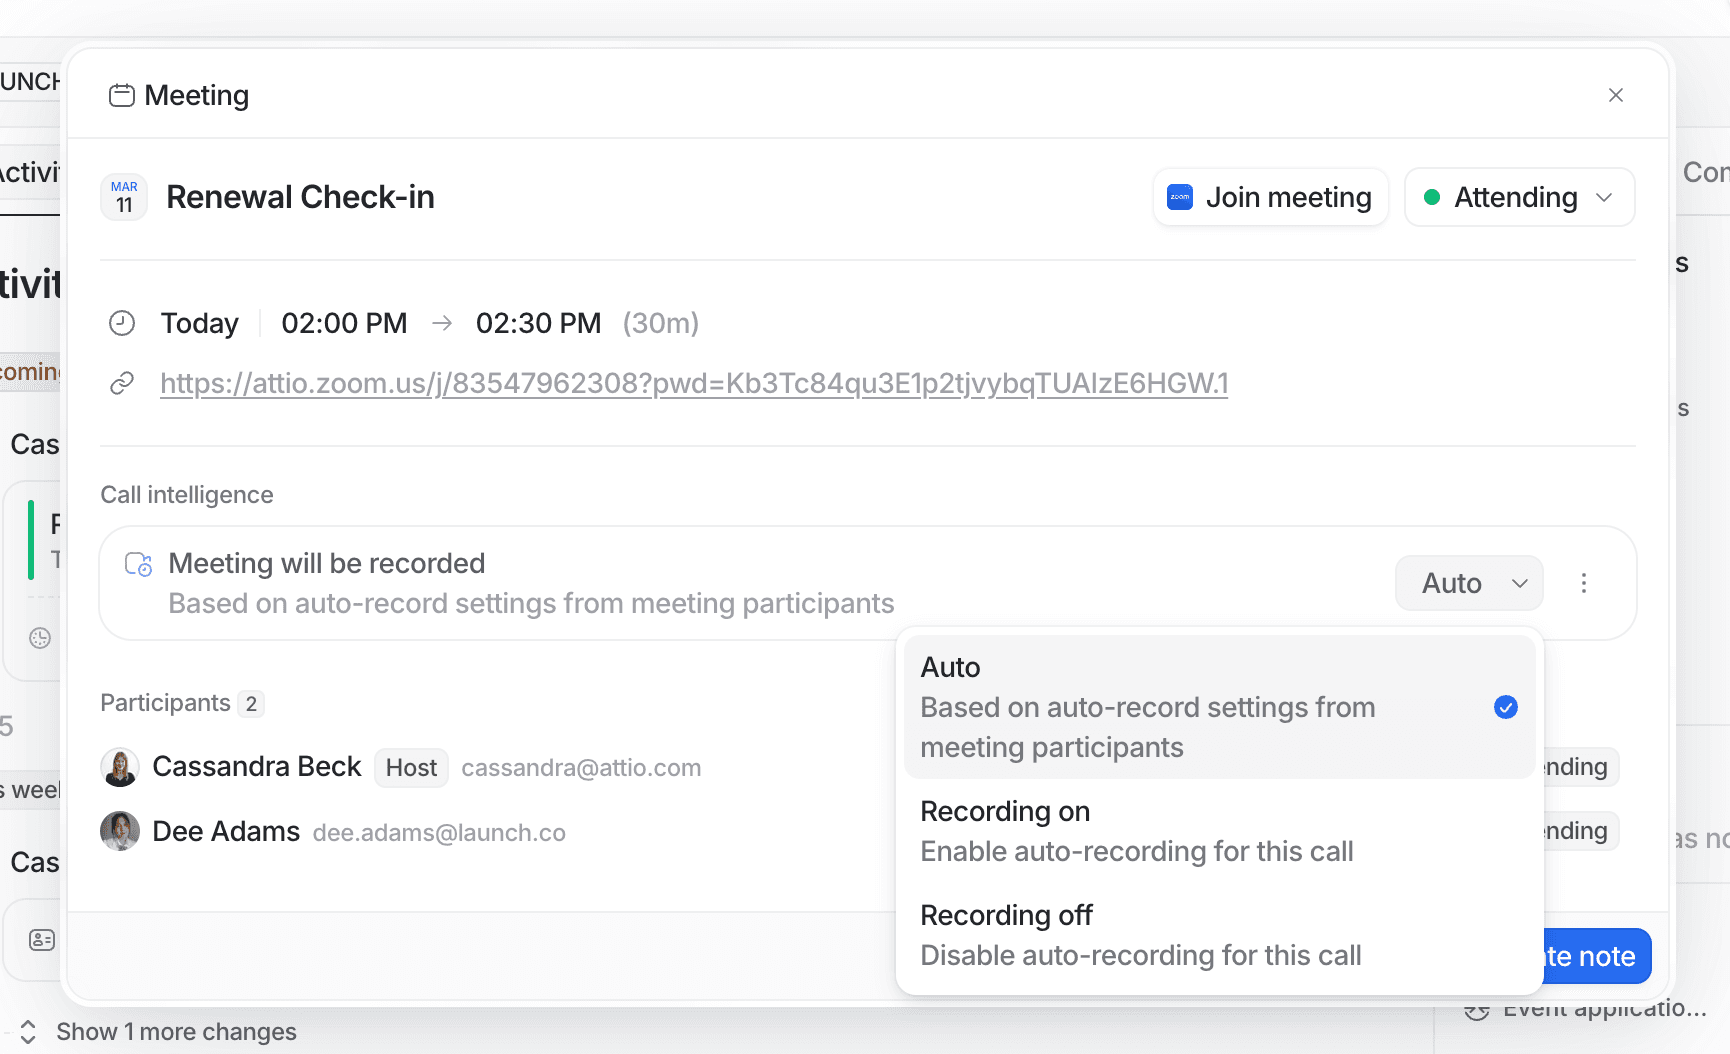The image size is (1730, 1054).
Task: Click the Host badge next to Cassandra Beck
Action: click(411, 767)
